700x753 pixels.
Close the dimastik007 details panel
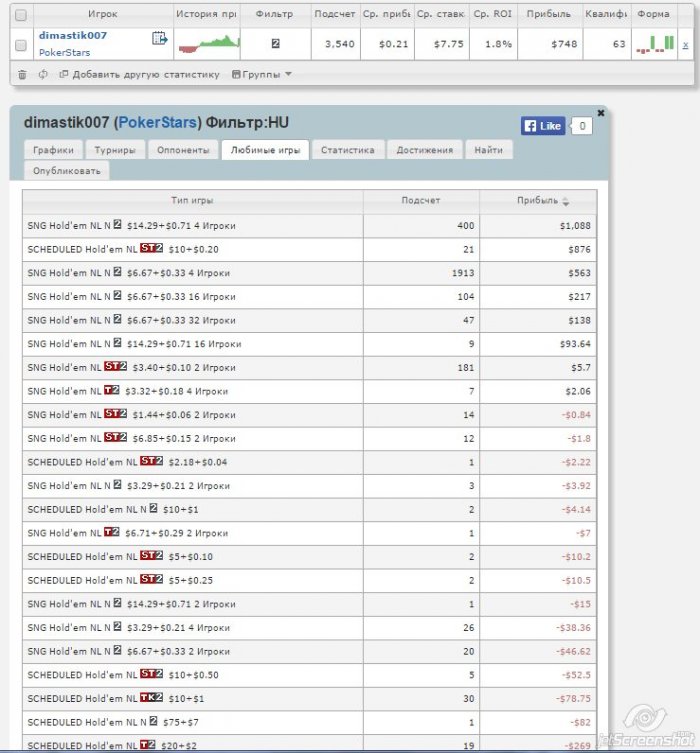[601, 113]
